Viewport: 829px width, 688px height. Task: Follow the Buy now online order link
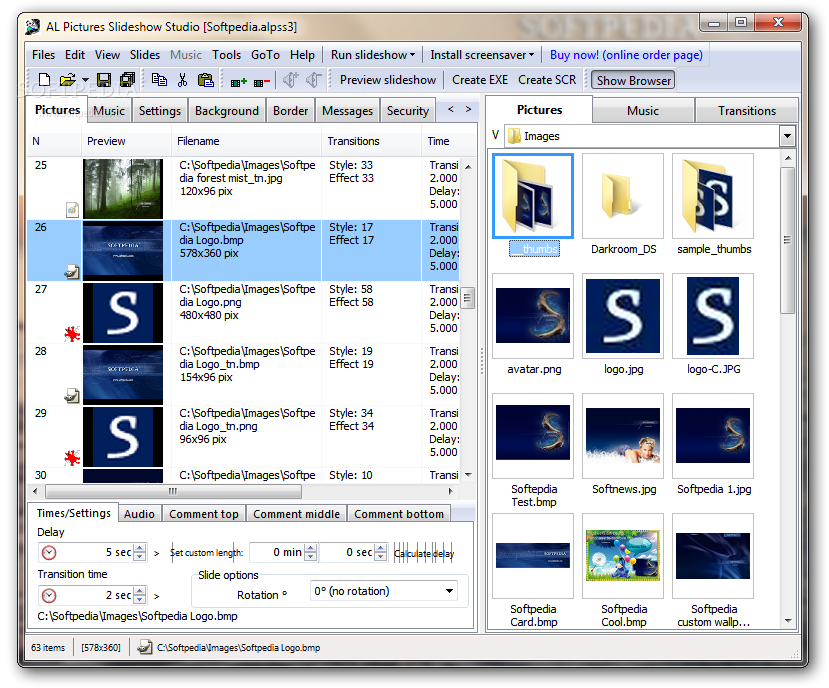[x=626, y=55]
